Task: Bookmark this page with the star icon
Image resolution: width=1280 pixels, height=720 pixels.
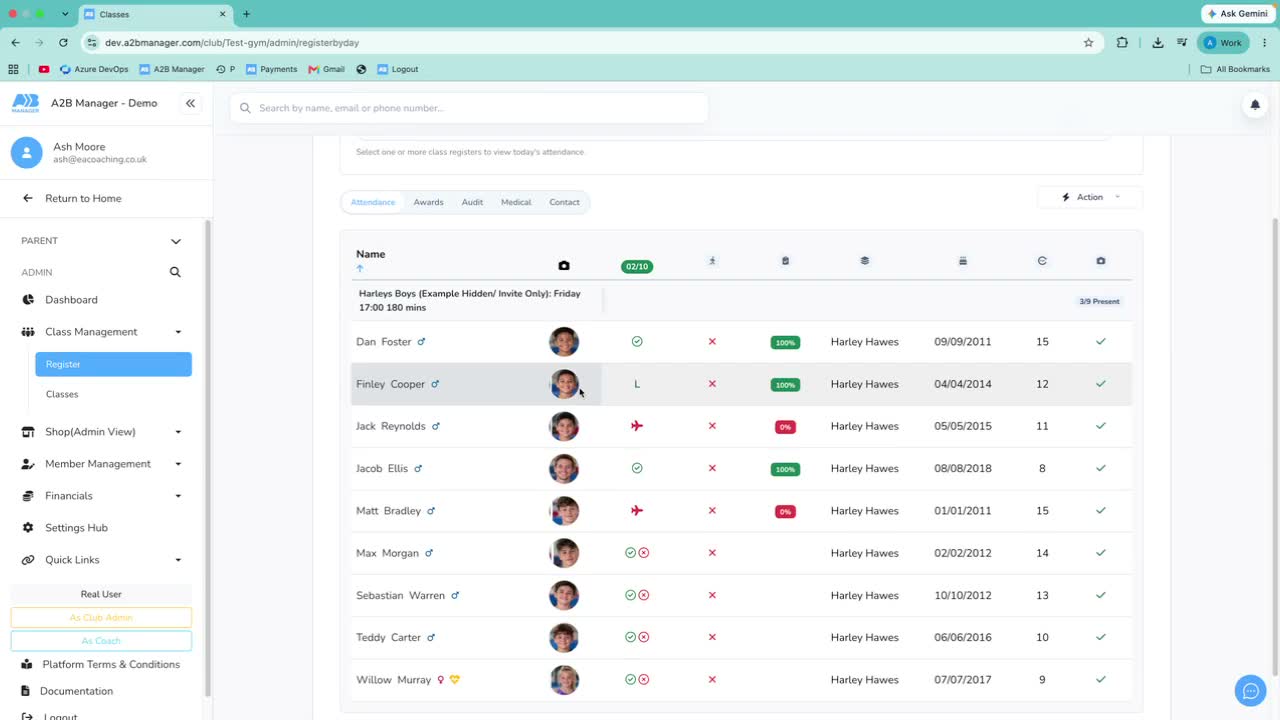Action: 1088,43
